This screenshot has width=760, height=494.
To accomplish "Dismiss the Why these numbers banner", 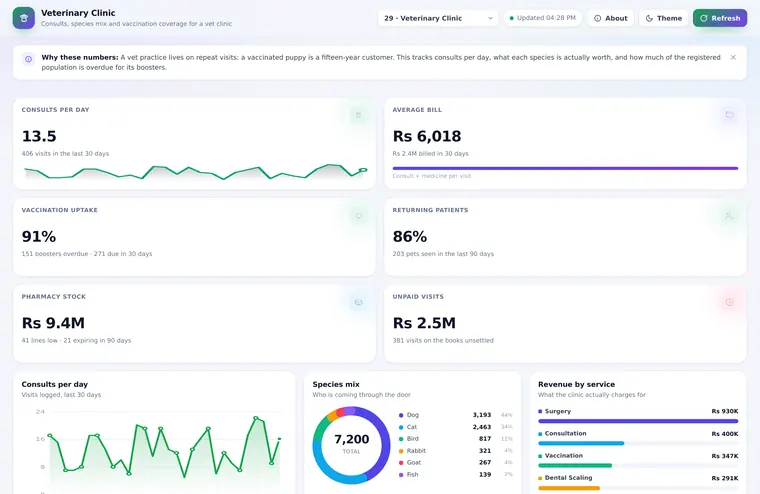I will point(733,57).
